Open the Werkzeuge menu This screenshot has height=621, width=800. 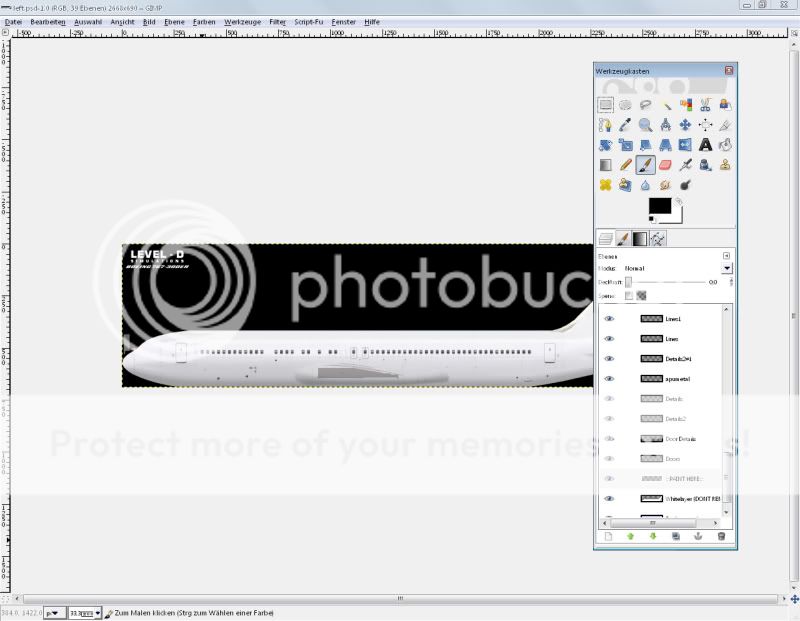click(241, 21)
